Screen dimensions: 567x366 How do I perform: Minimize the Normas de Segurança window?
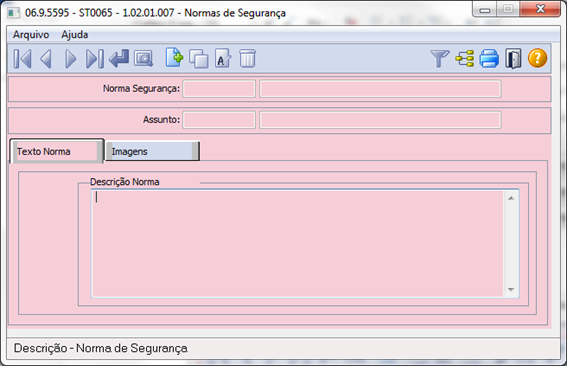point(485,10)
